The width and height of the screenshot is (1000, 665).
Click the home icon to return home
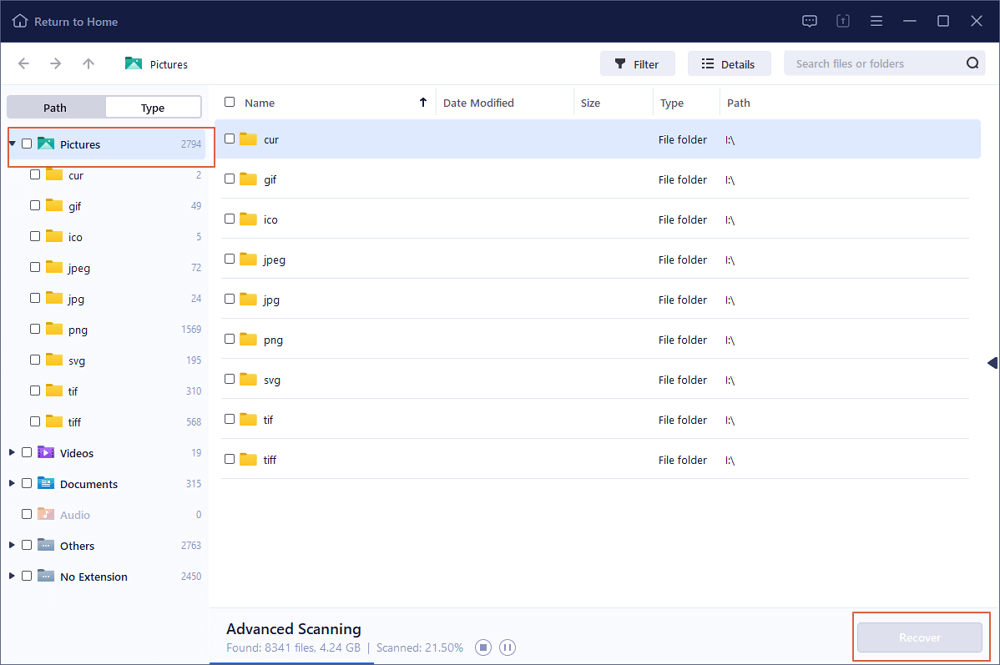20,21
